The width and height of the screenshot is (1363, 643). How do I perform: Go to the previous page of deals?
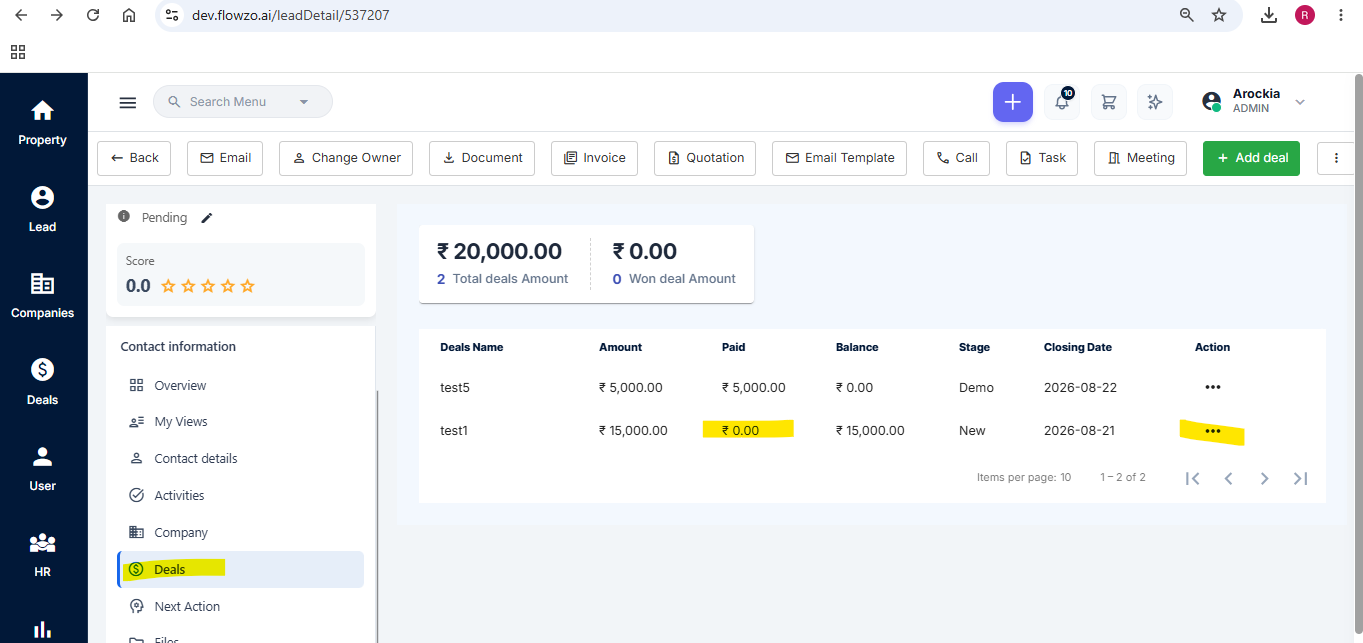pos(1228,478)
